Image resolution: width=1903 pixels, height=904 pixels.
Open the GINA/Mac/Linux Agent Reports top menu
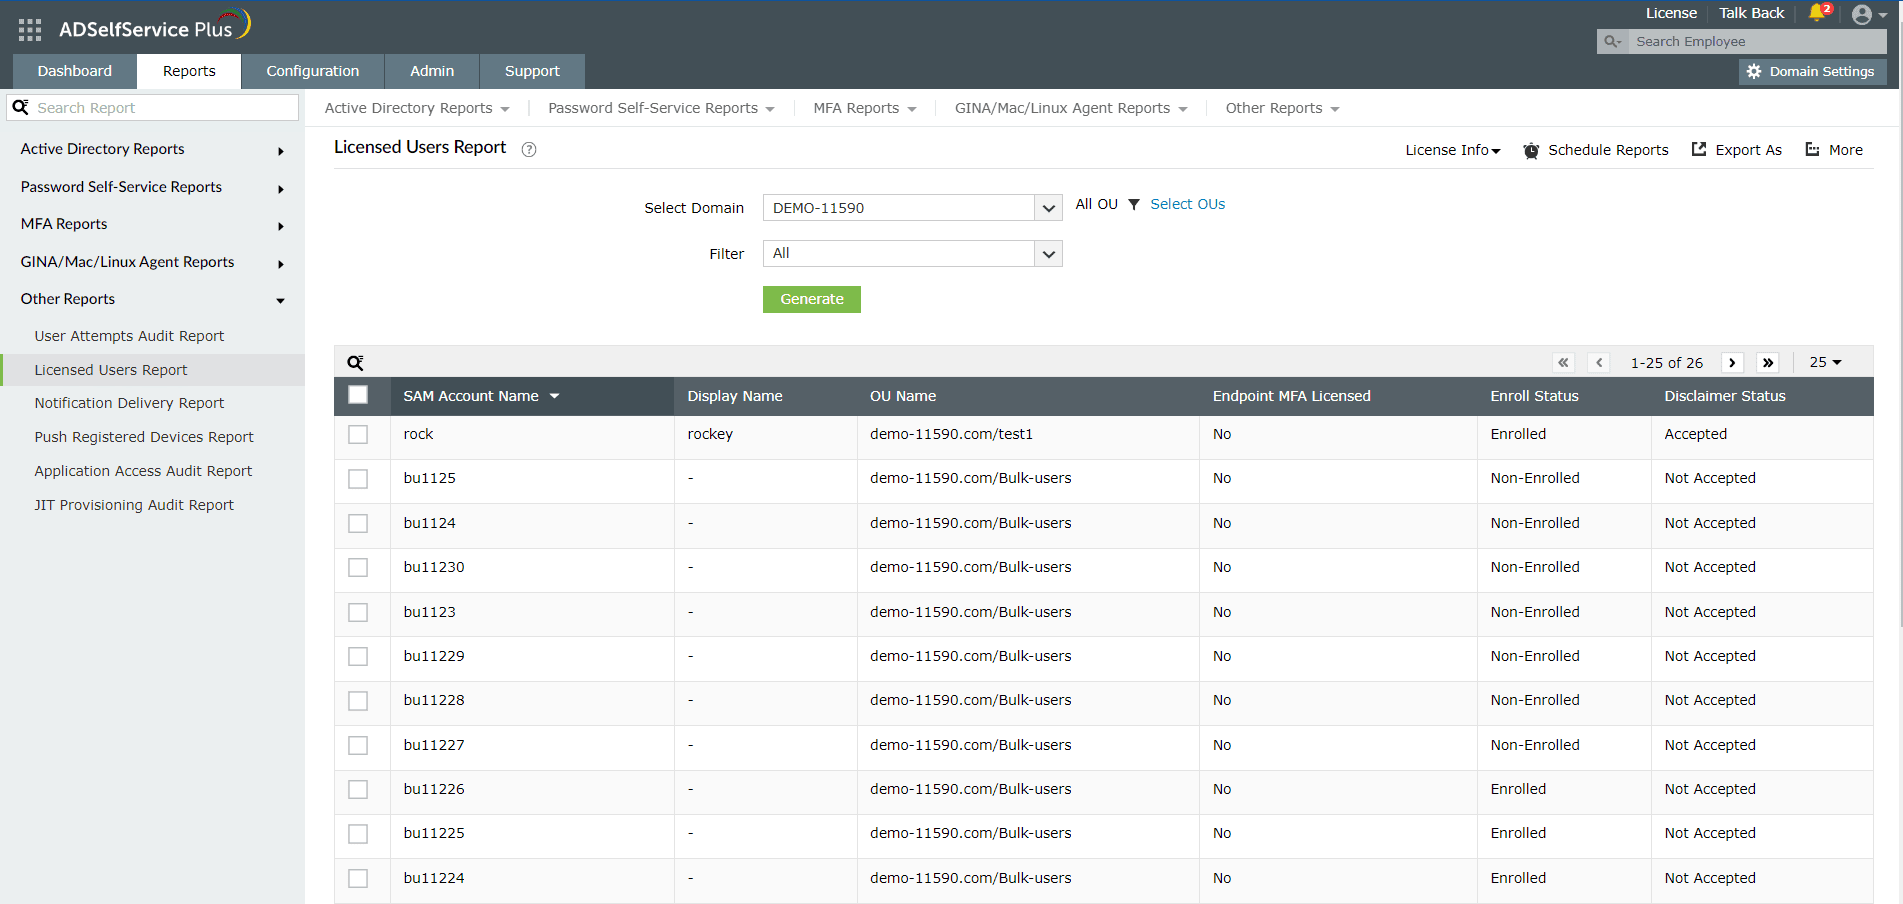pos(1071,108)
